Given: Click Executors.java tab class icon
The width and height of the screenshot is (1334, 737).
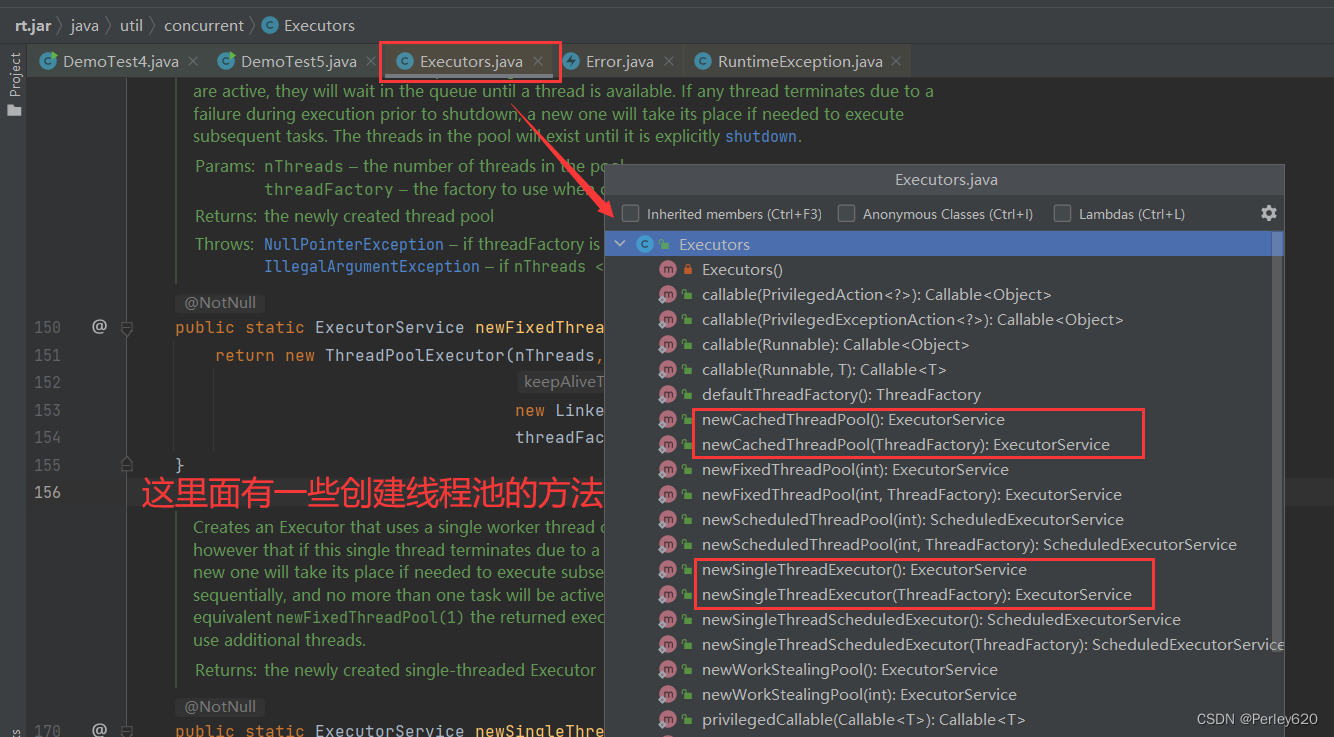Looking at the screenshot, I should pos(404,62).
